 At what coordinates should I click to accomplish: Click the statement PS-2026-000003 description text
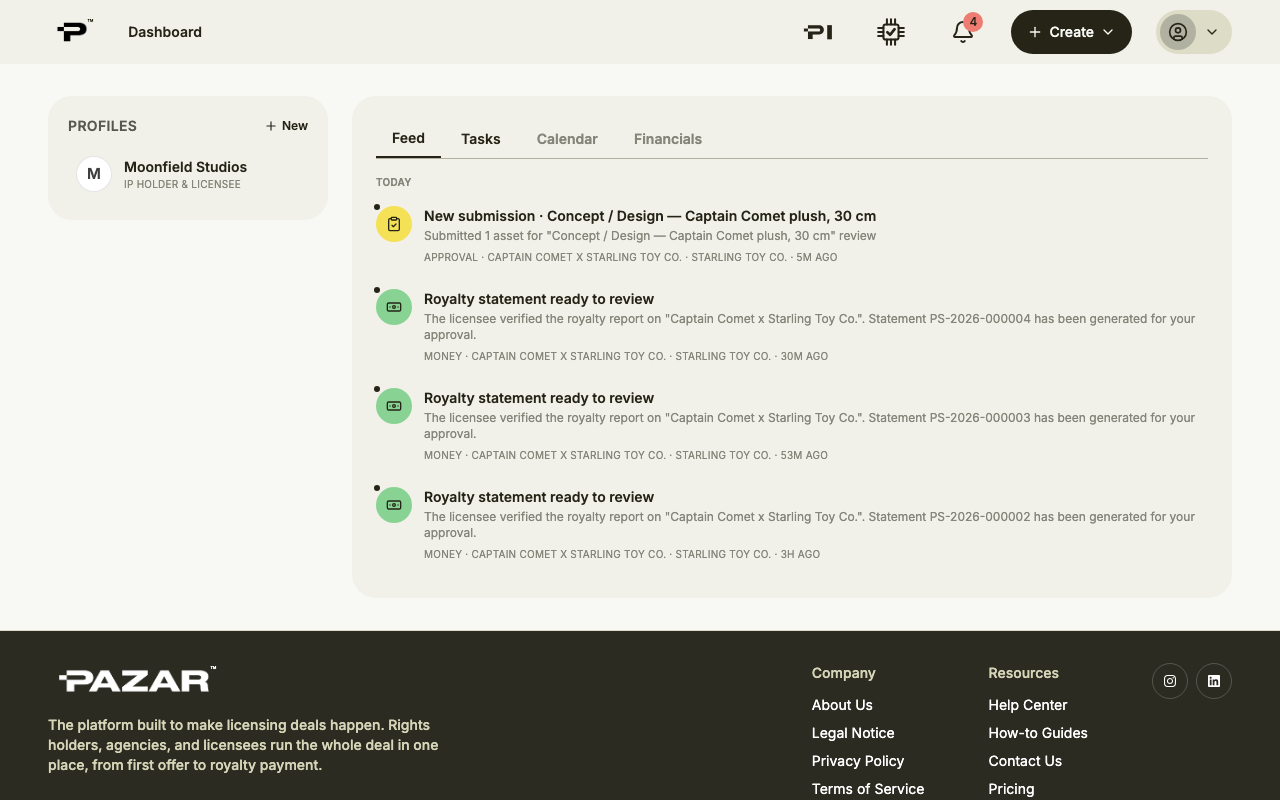point(810,426)
